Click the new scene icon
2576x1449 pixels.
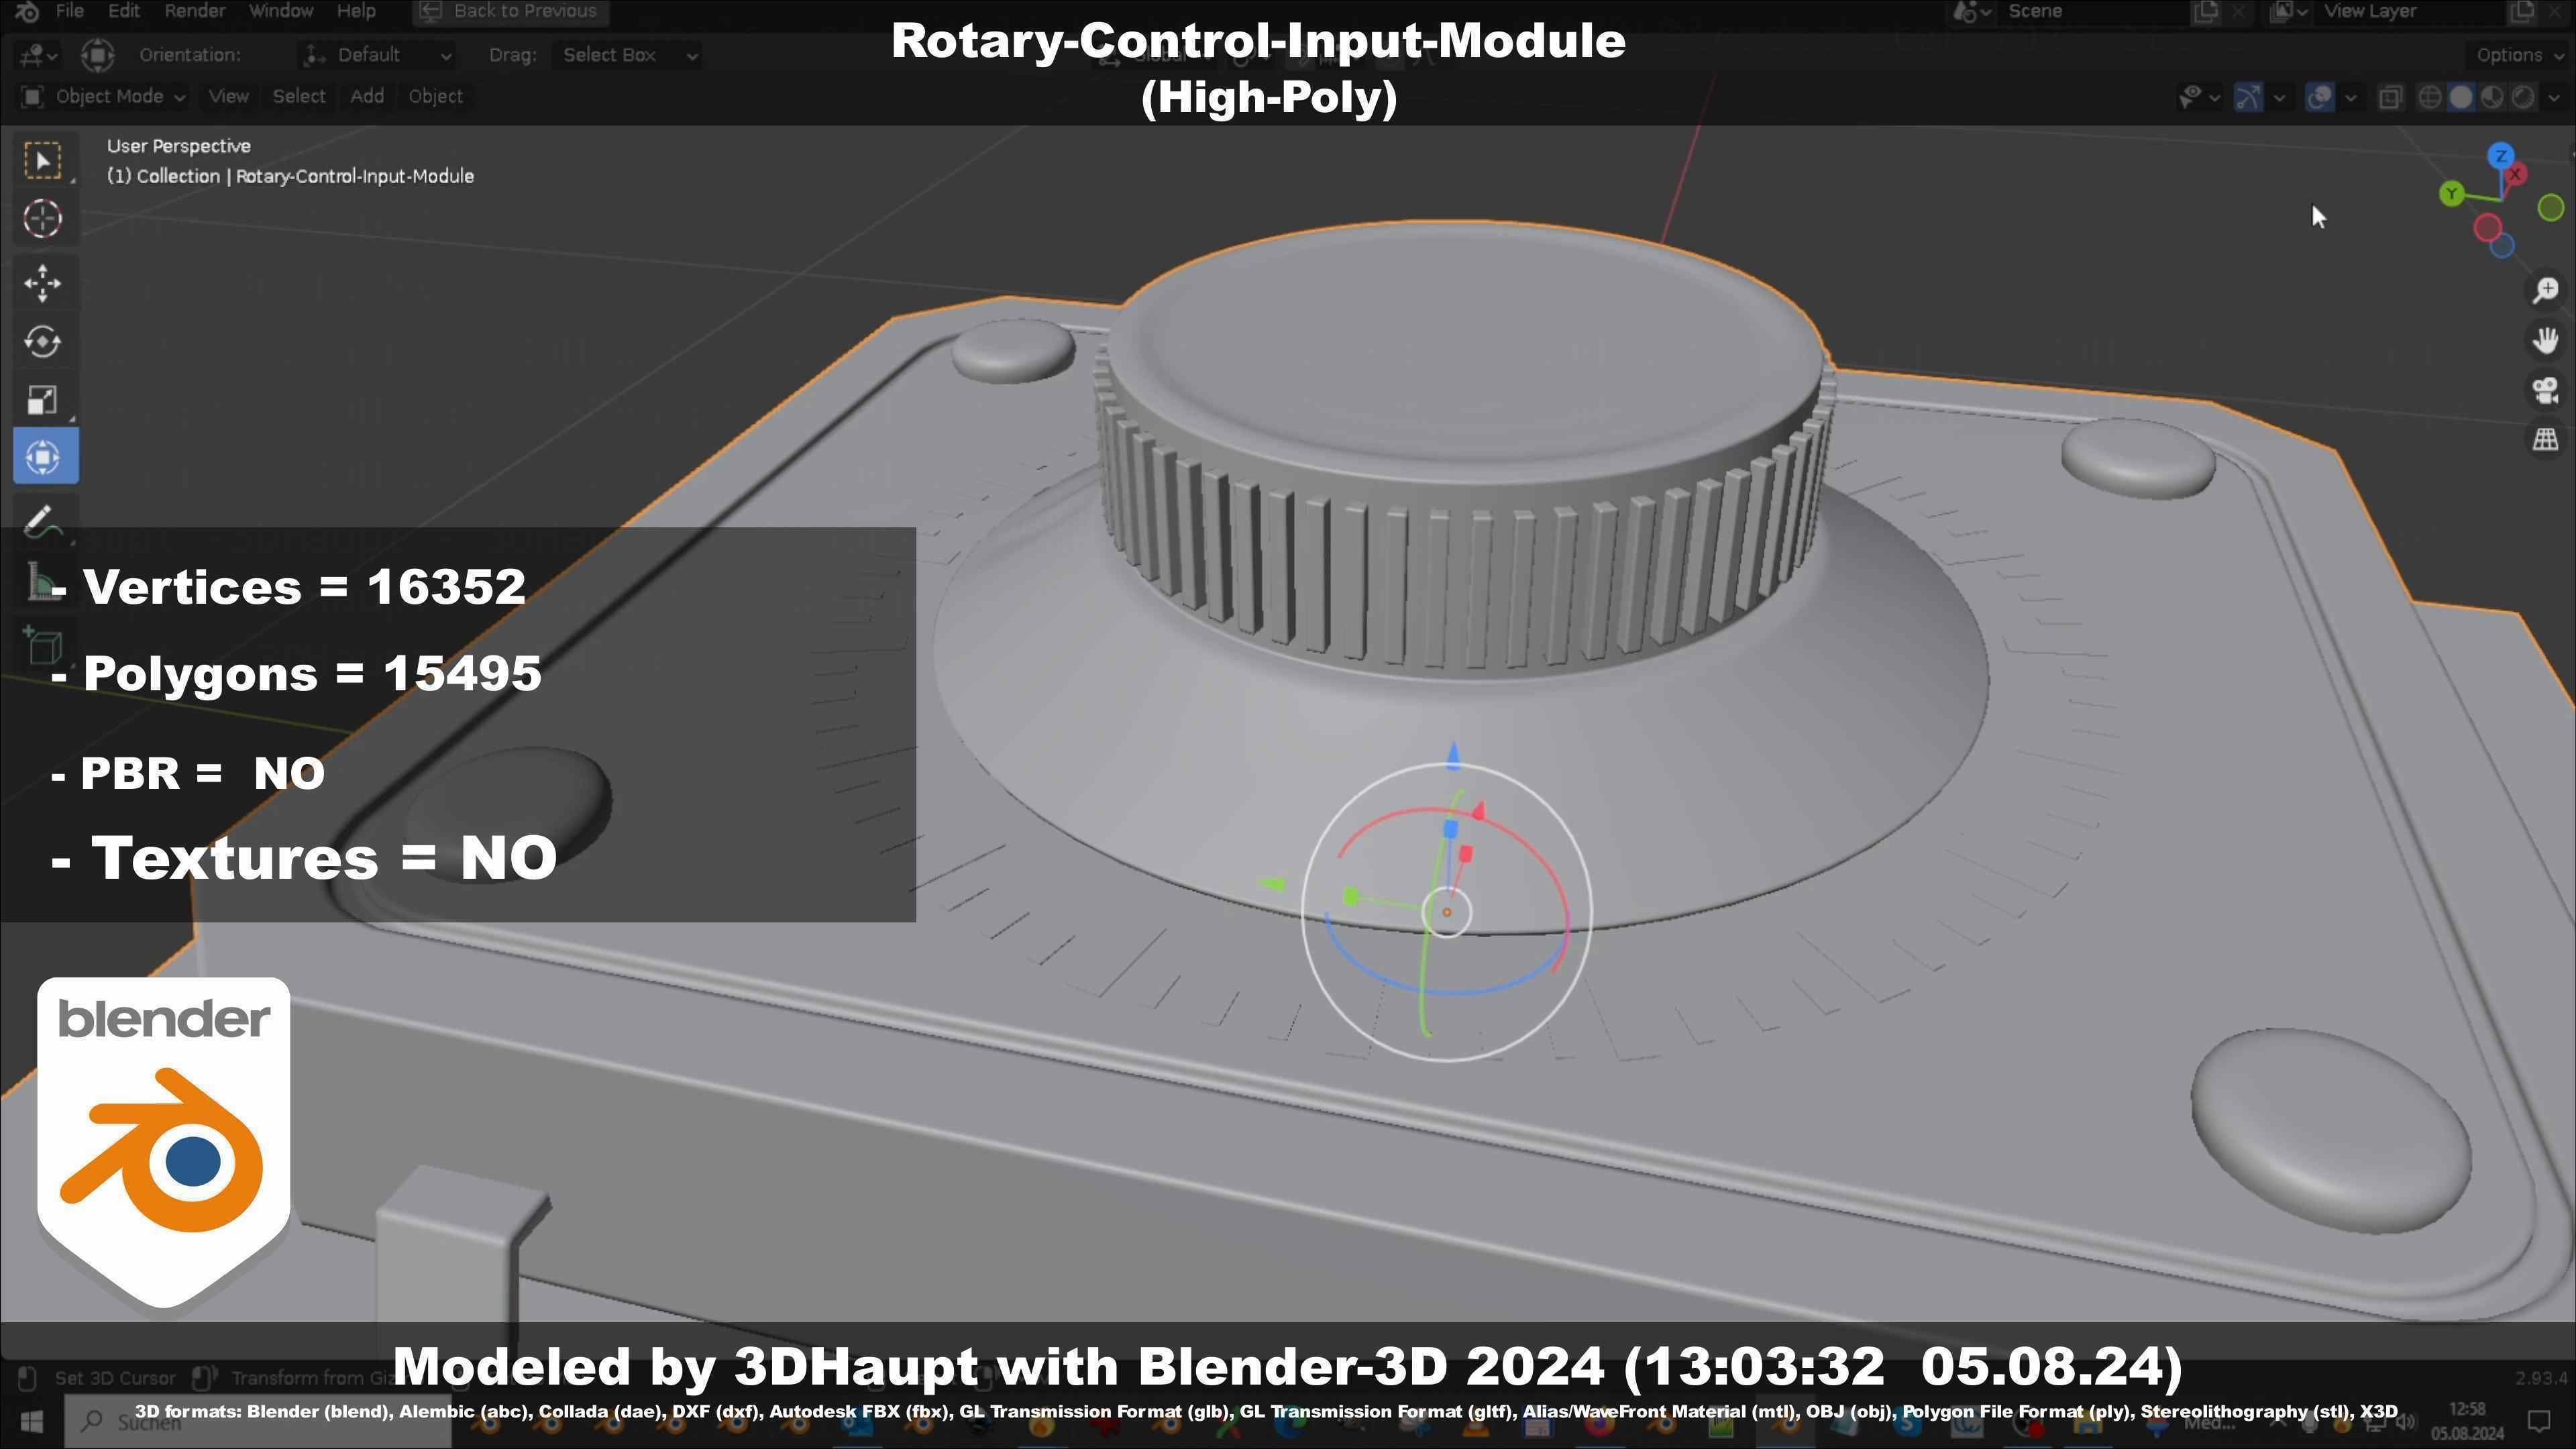[x=2205, y=11]
